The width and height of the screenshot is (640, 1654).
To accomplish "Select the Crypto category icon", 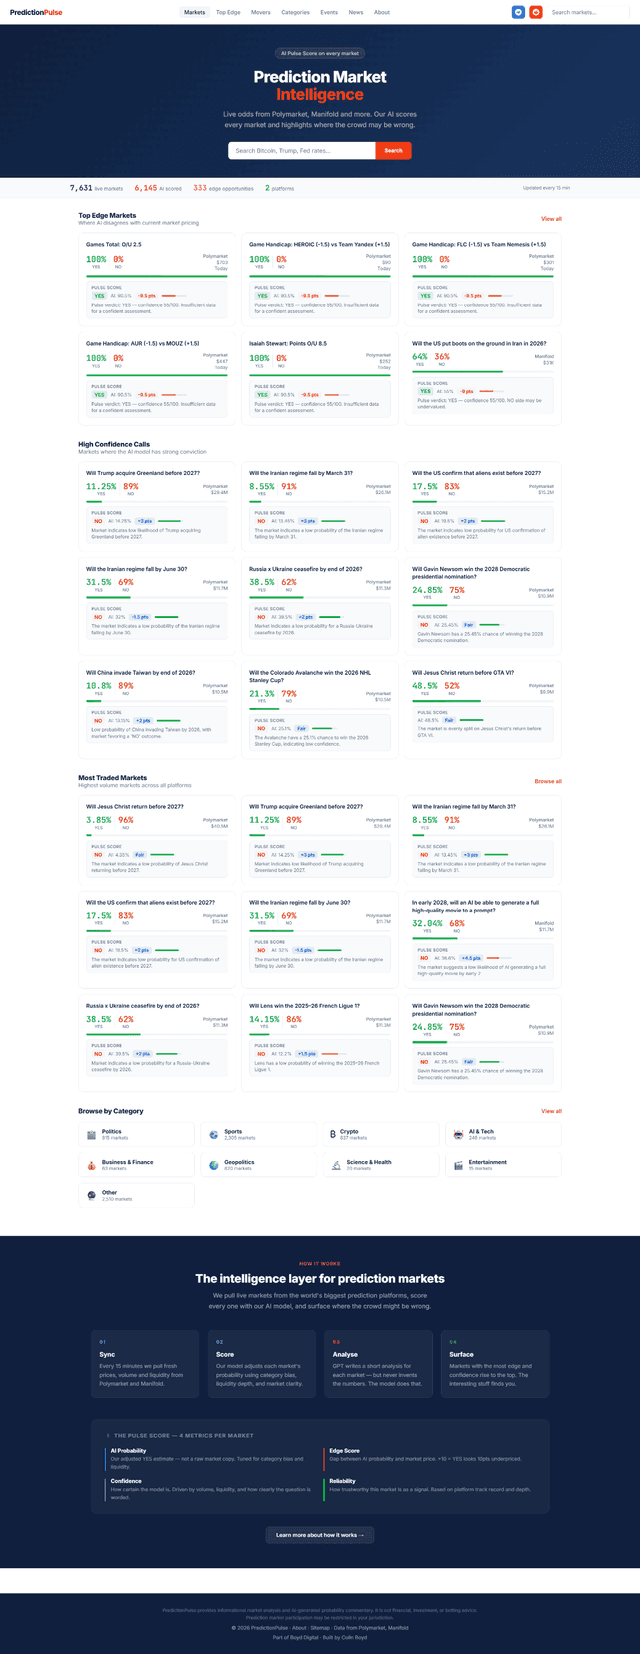I will (x=331, y=1134).
